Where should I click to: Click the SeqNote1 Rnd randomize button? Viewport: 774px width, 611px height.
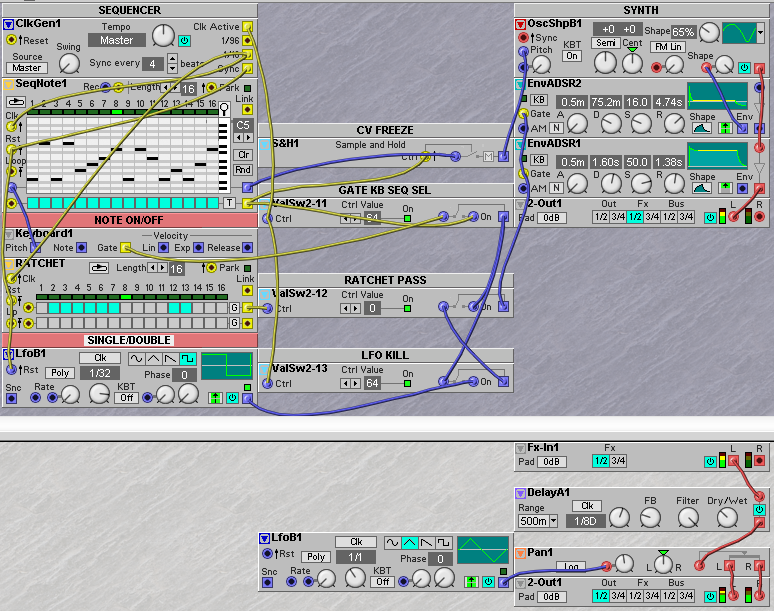[x=243, y=170]
